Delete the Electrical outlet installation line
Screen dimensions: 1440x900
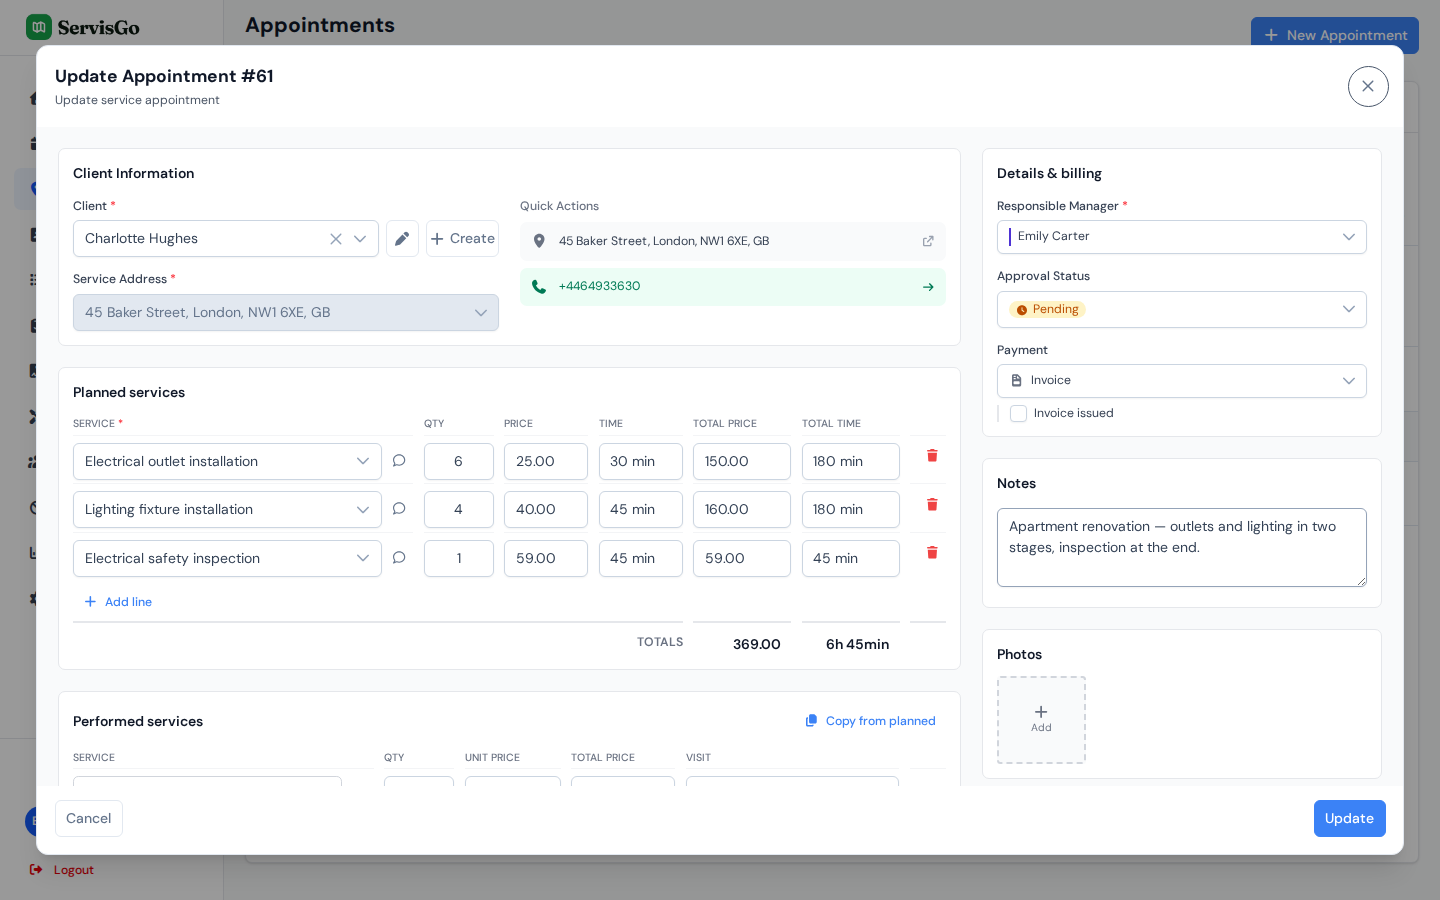[932, 456]
